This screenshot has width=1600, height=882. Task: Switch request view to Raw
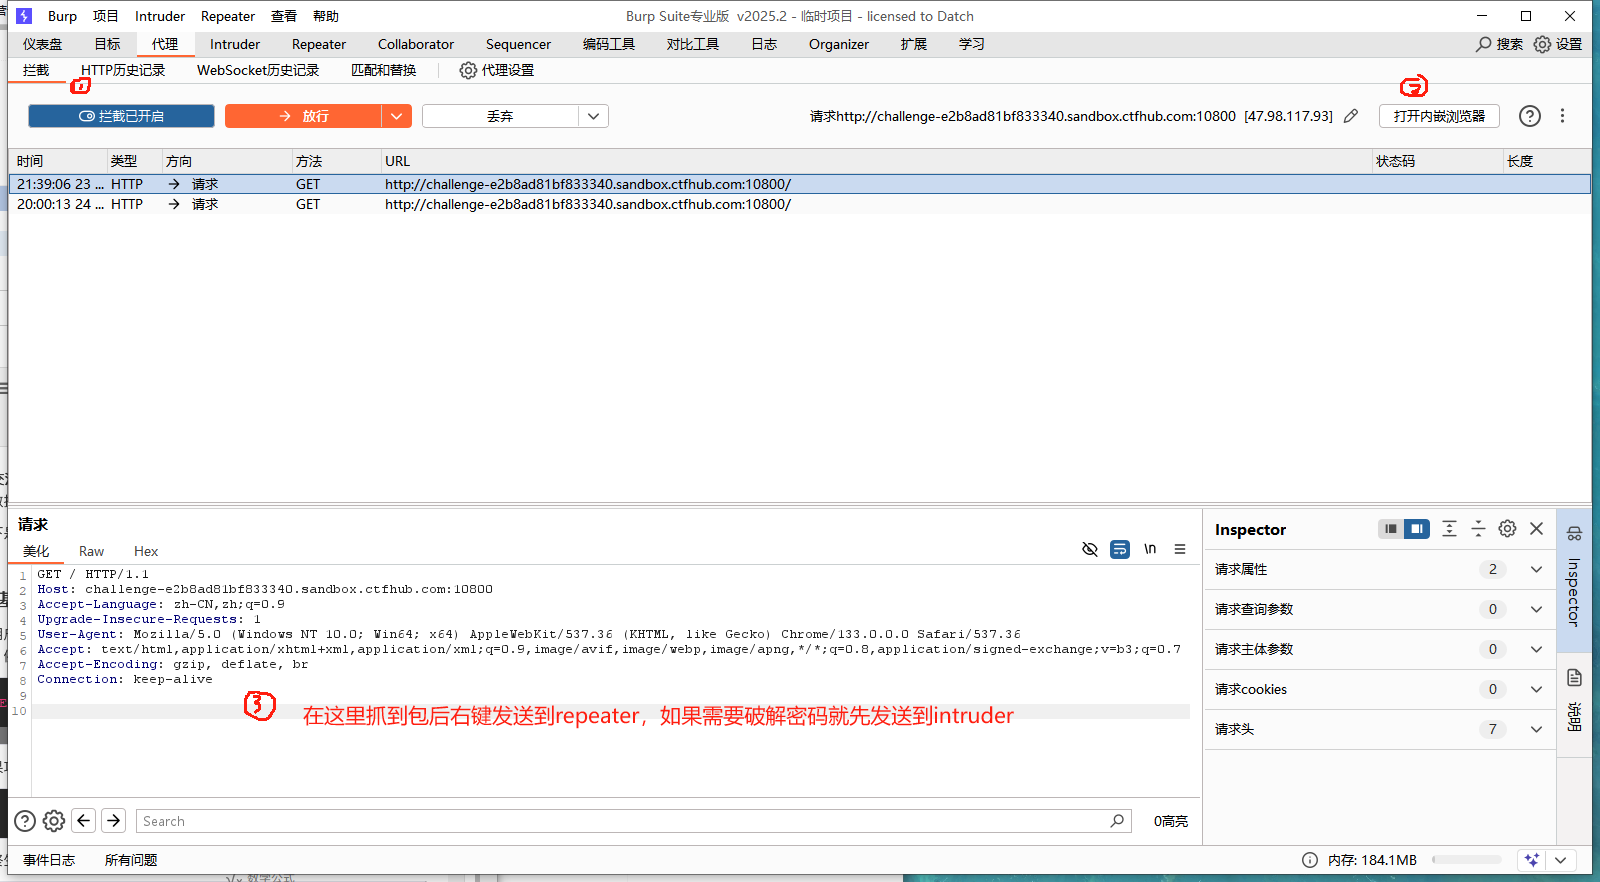[x=91, y=551]
